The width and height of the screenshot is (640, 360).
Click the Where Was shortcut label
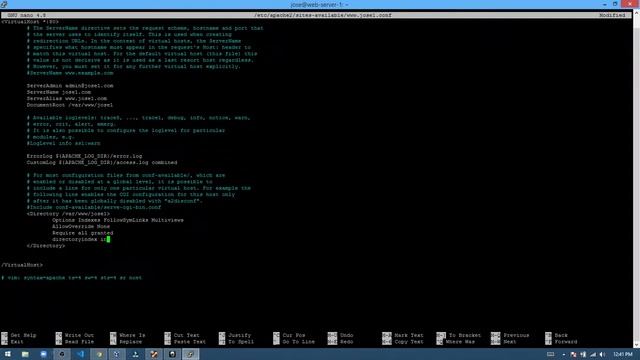click(460, 342)
